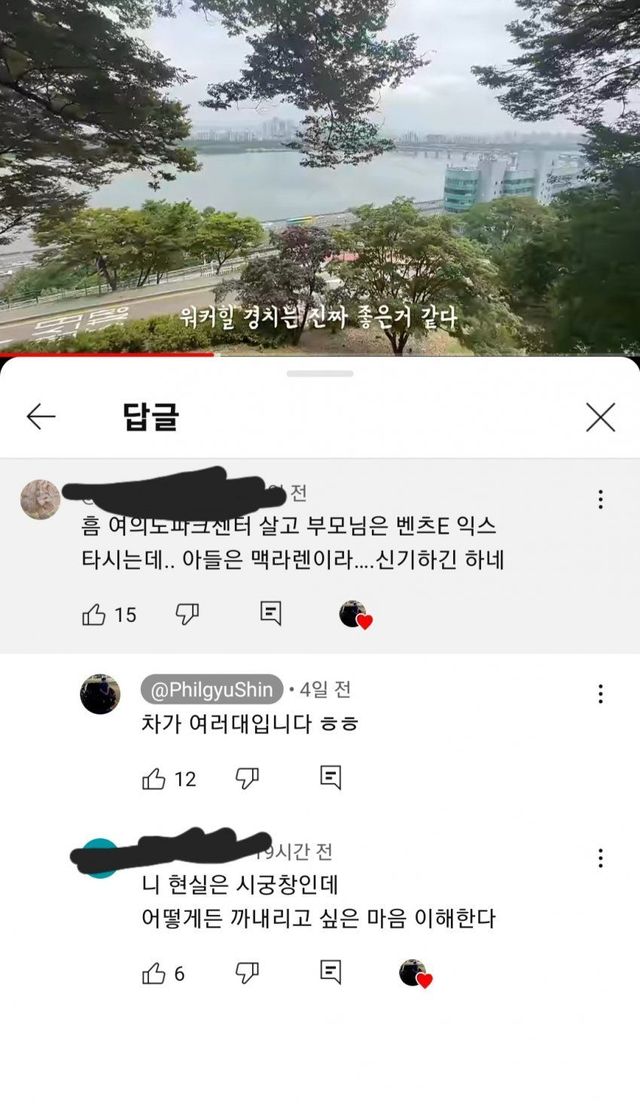
Task: Dislike the top comment about 여의도파크센터
Action: (187, 614)
